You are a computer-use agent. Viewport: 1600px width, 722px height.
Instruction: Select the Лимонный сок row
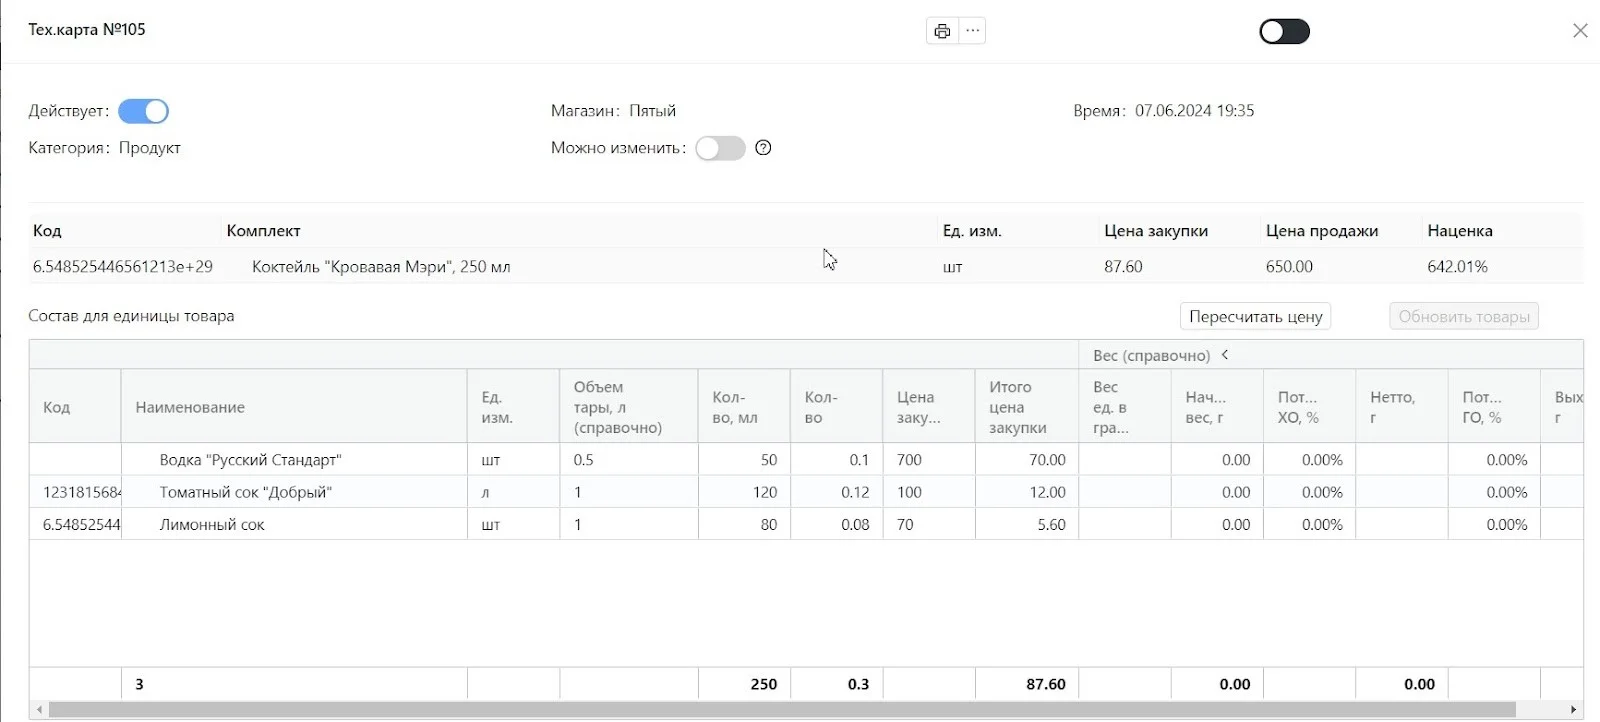pos(806,524)
